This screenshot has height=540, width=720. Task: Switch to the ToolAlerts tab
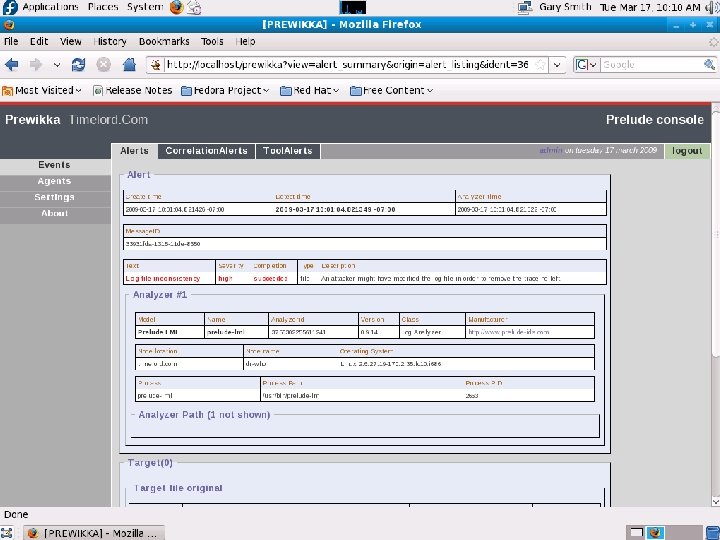(288, 151)
